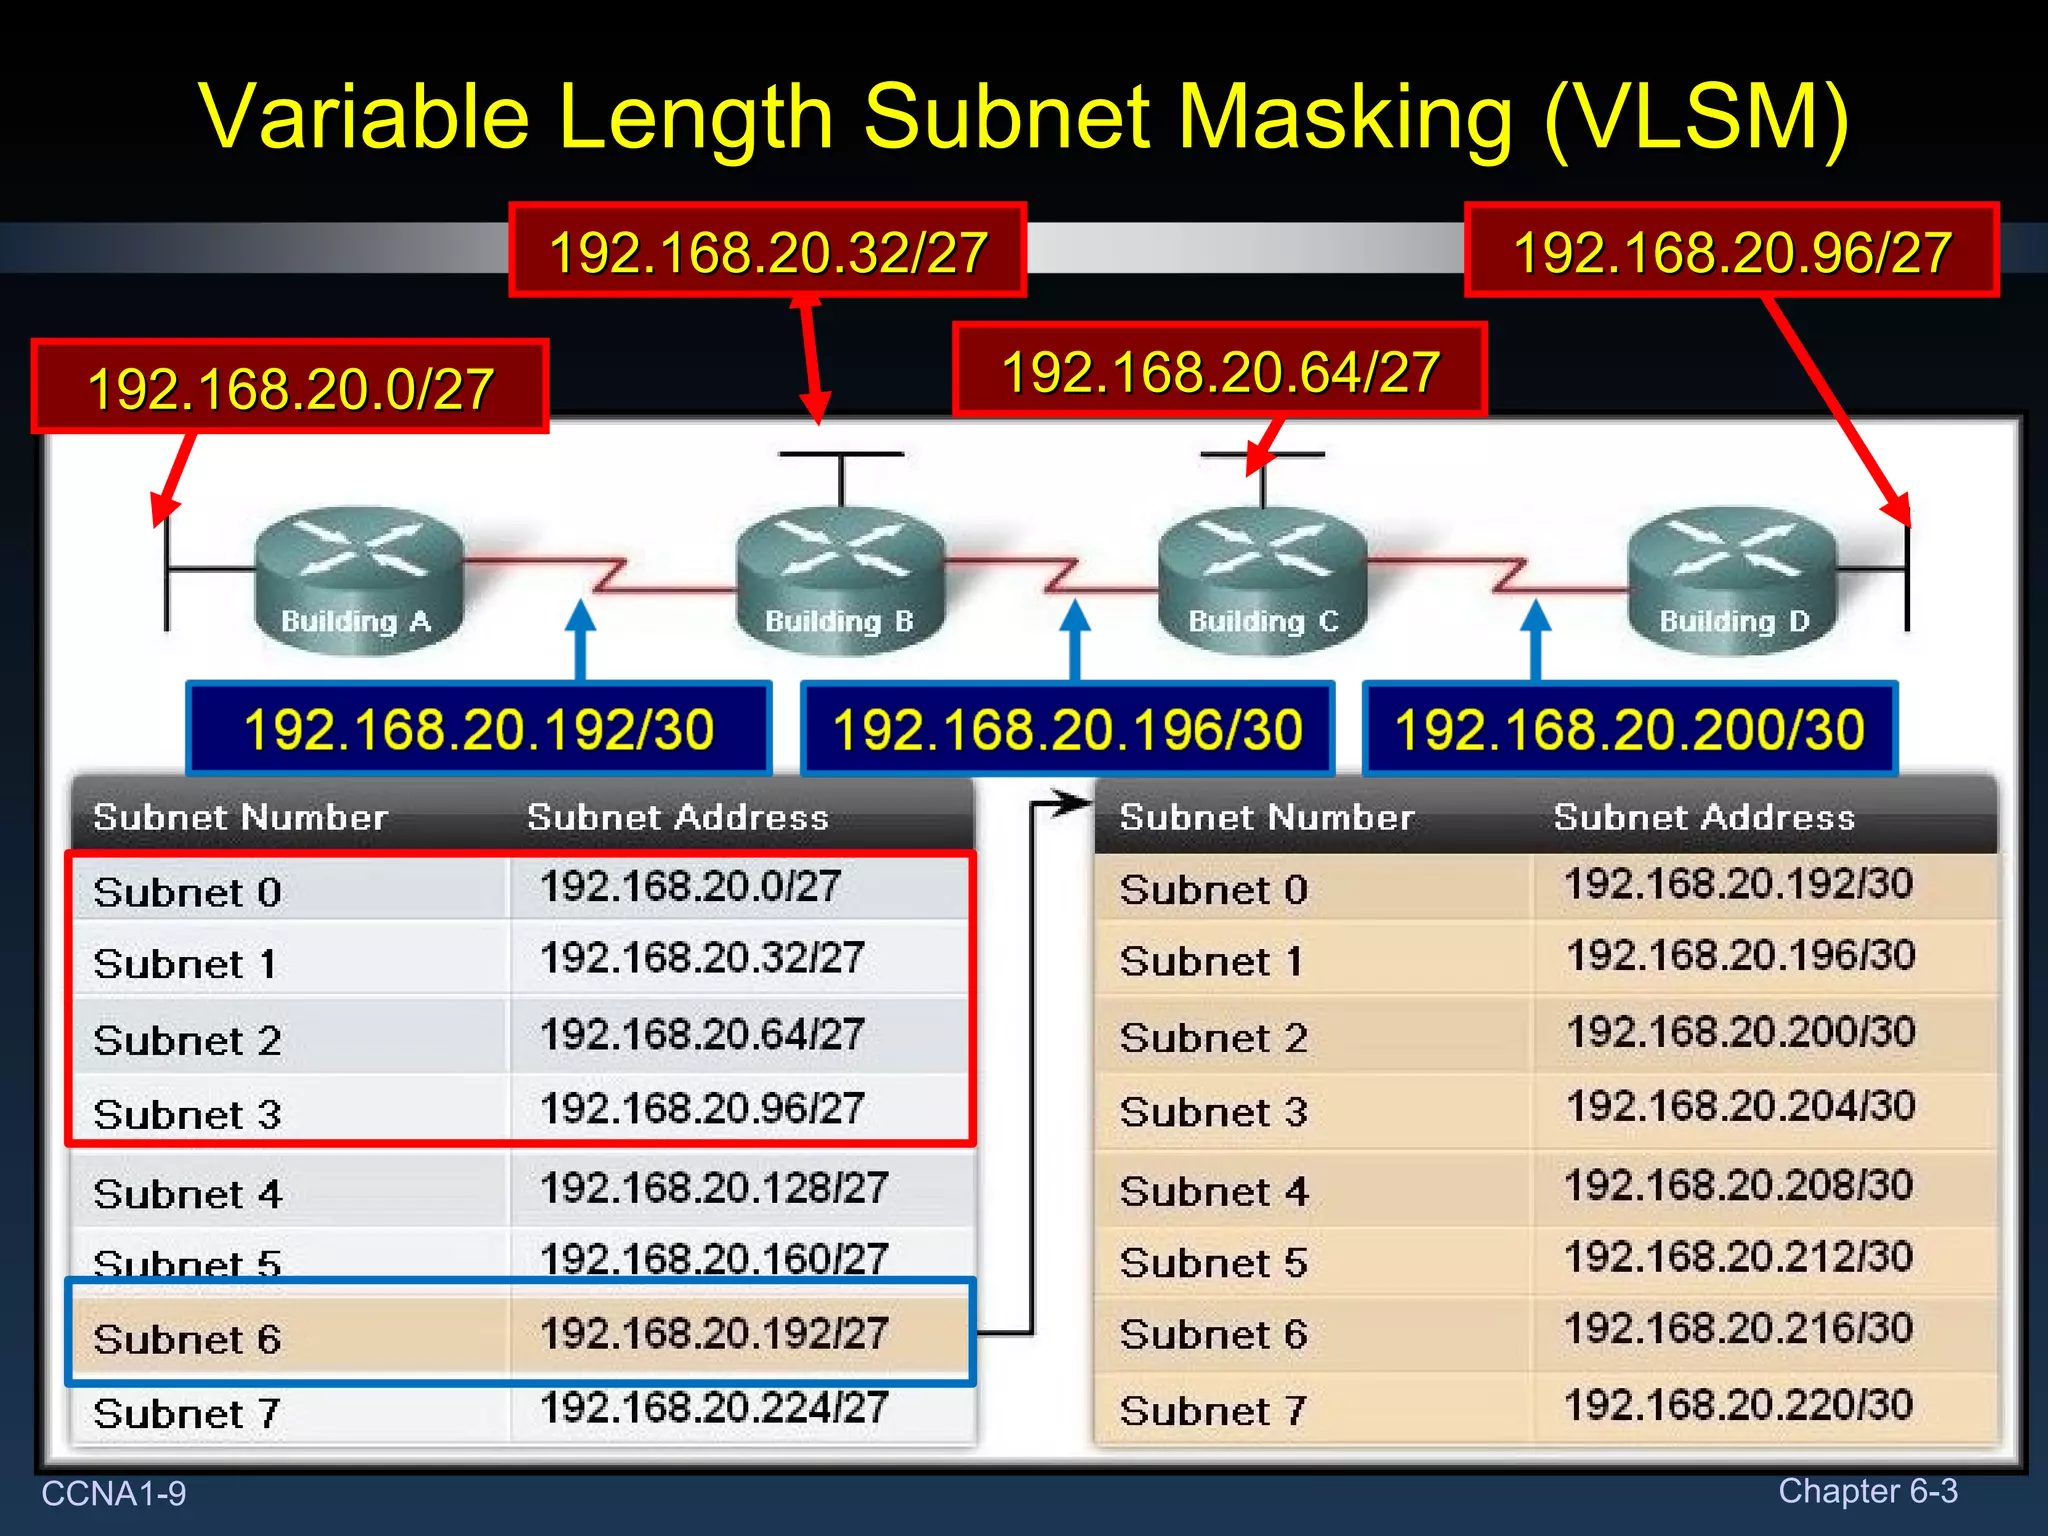Select Subnet 4 row label in left table
2048x1536 pixels.
[x=187, y=1194]
